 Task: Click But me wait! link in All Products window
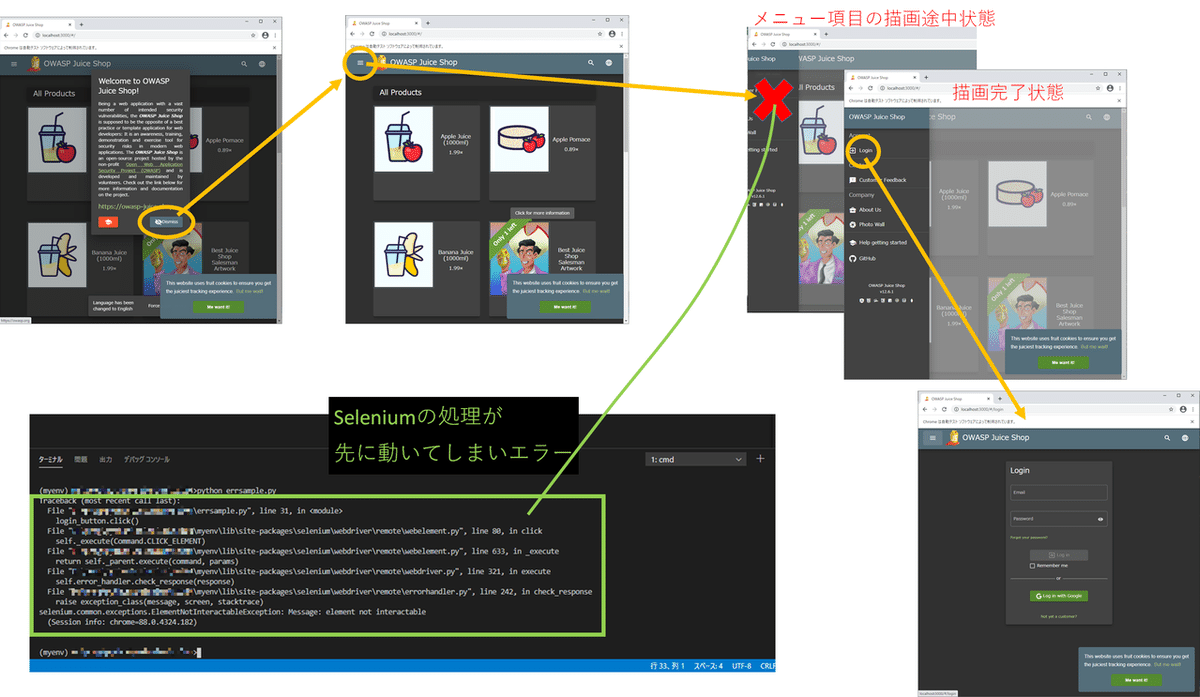pos(598,289)
